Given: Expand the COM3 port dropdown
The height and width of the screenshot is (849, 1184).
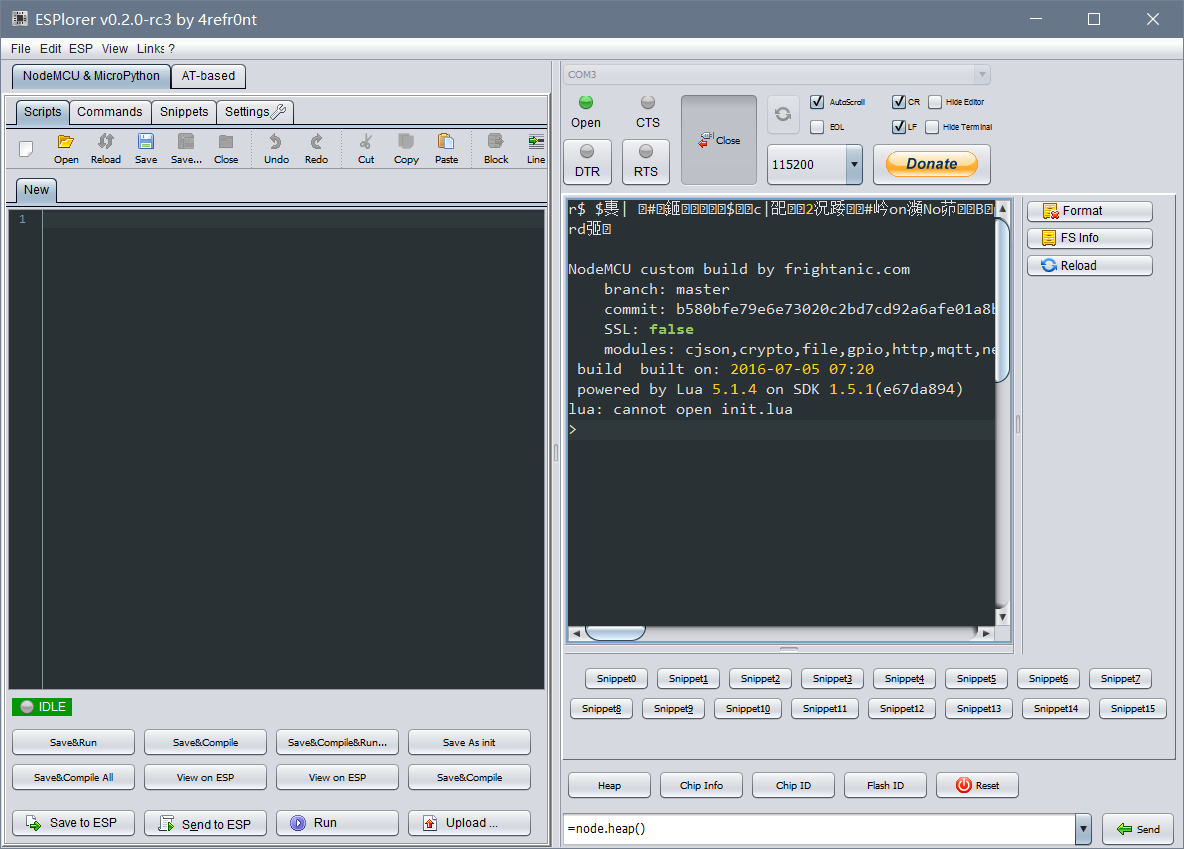Looking at the screenshot, I should [982, 75].
